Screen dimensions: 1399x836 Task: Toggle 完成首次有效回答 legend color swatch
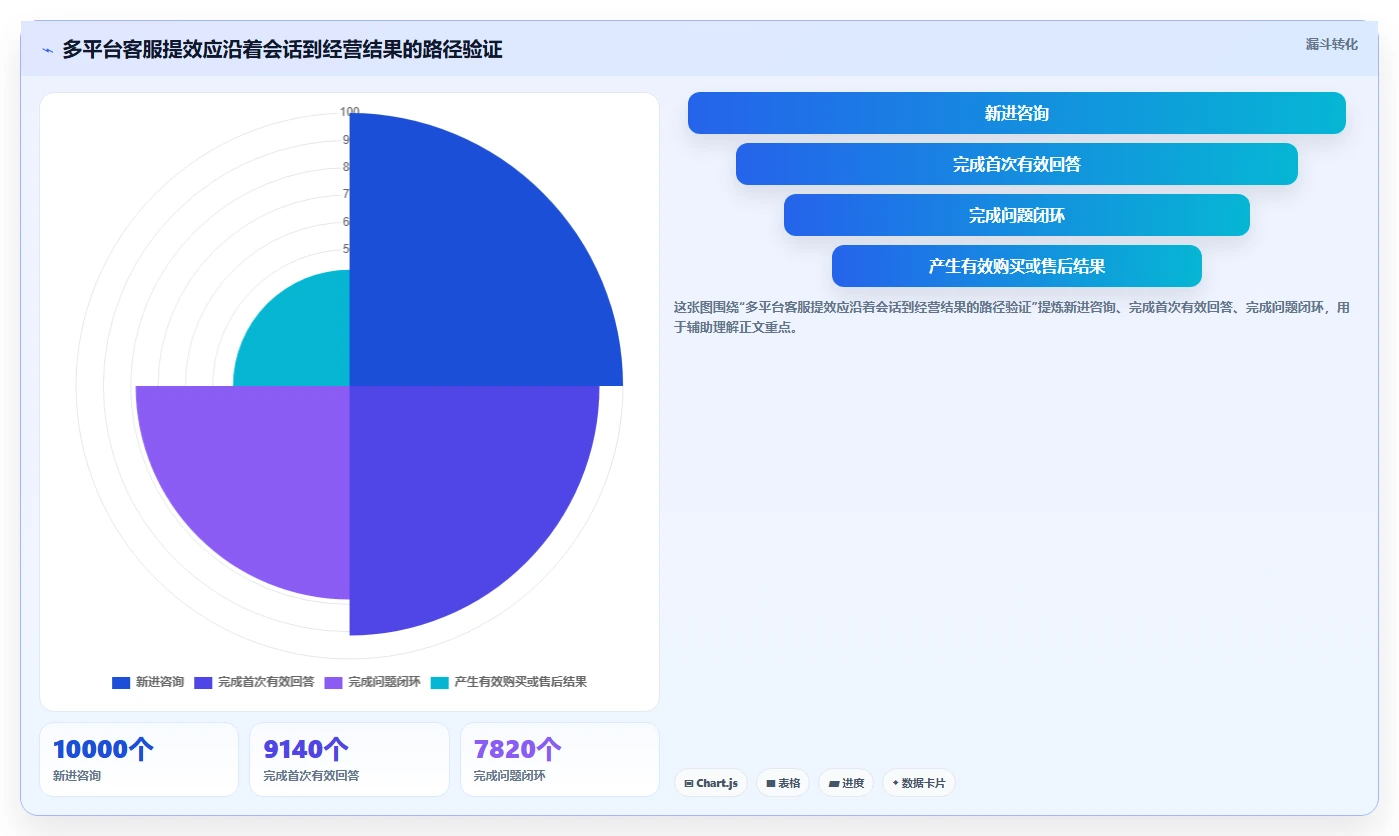[203, 683]
